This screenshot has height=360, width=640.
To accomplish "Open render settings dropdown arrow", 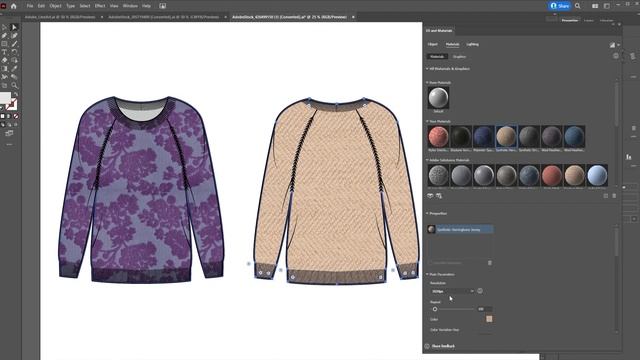I will (619, 45).
